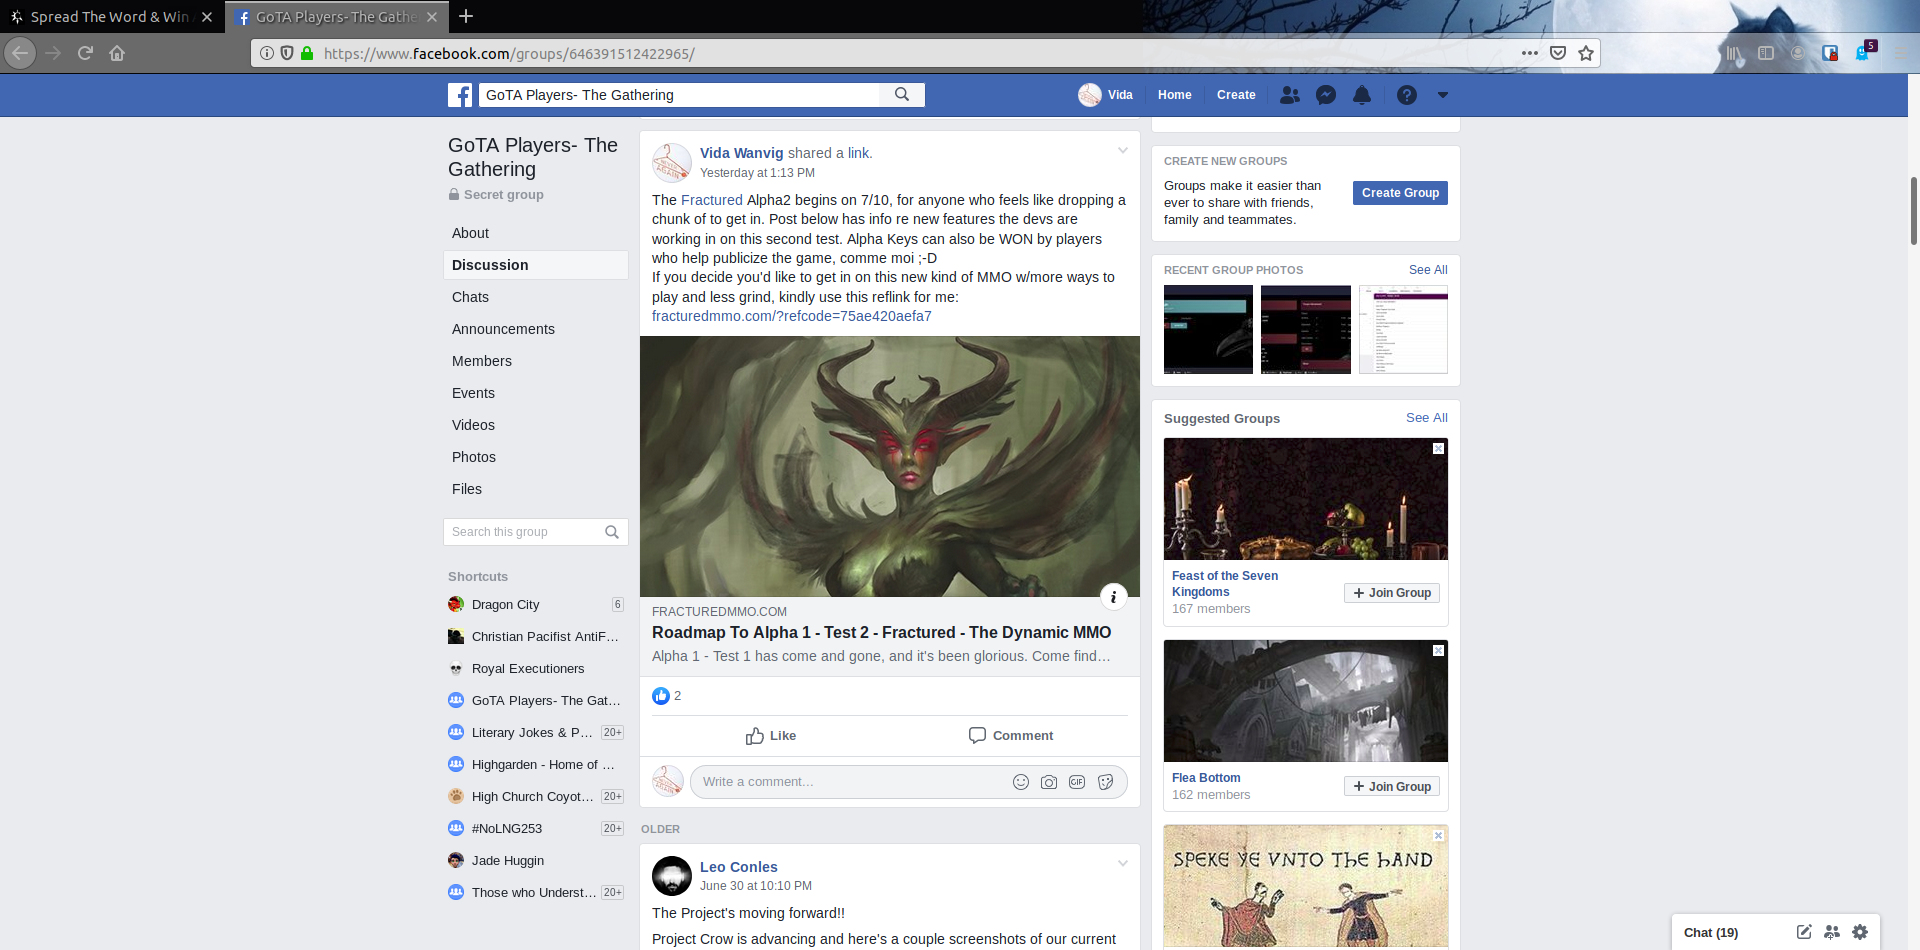Open third recent group photo thumbnail

(1403, 329)
